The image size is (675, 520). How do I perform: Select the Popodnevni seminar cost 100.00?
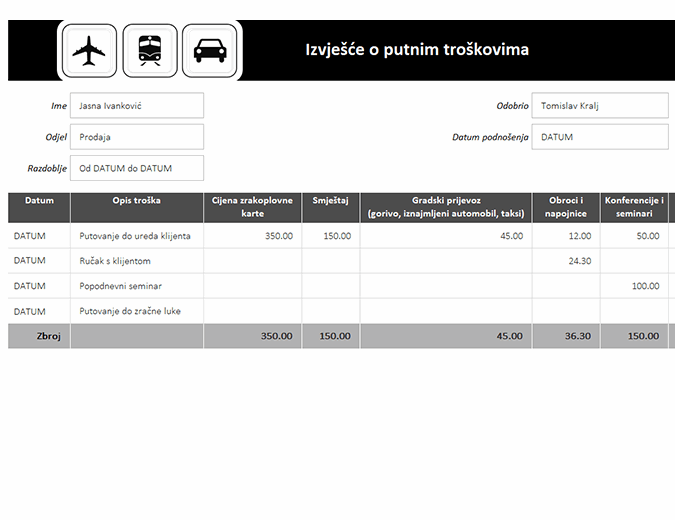[634, 286]
